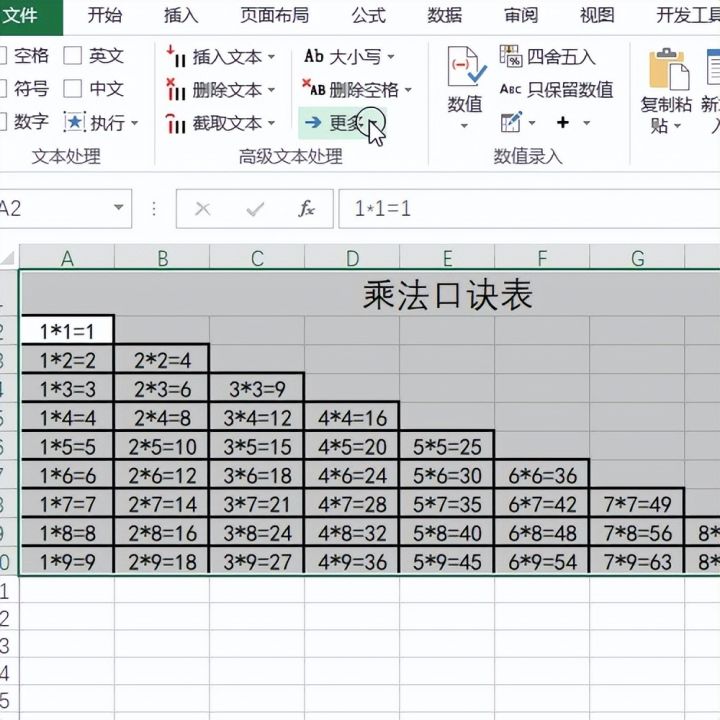This screenshot has width=720, height=720.
Task: Select cell containing 1*9=9
Action: (67, 561)
